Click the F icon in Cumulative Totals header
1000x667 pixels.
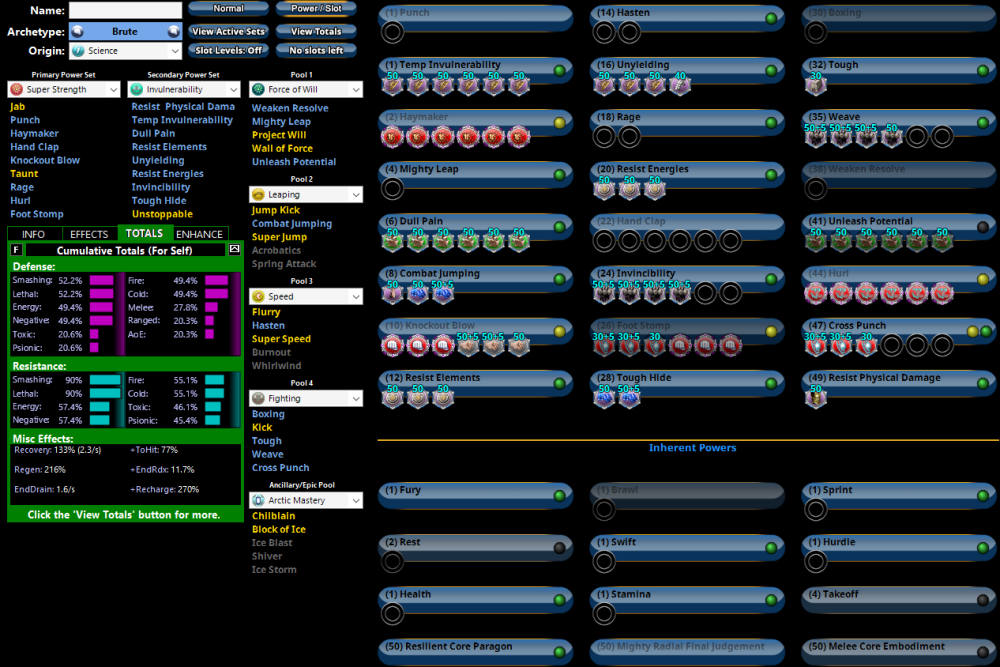coord(16,249)
